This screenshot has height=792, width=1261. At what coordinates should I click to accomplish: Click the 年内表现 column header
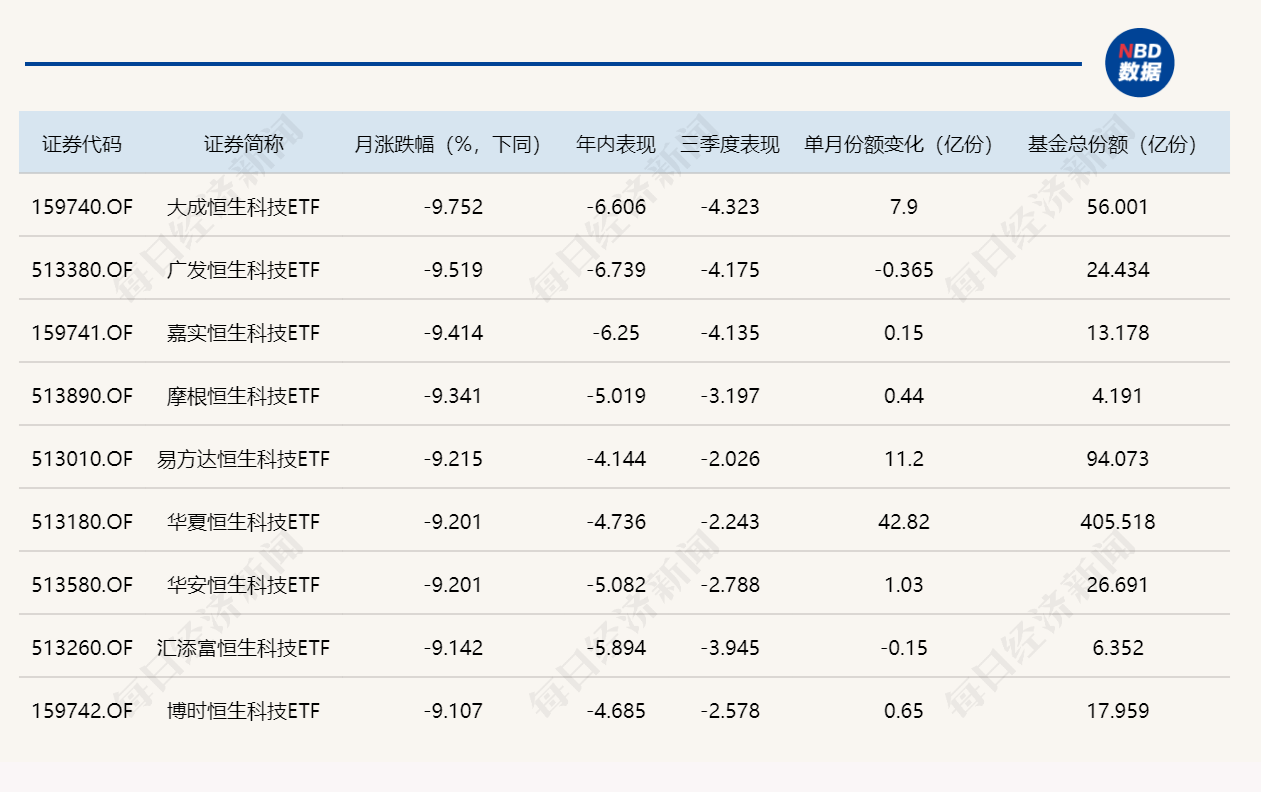tap(616, 144)
